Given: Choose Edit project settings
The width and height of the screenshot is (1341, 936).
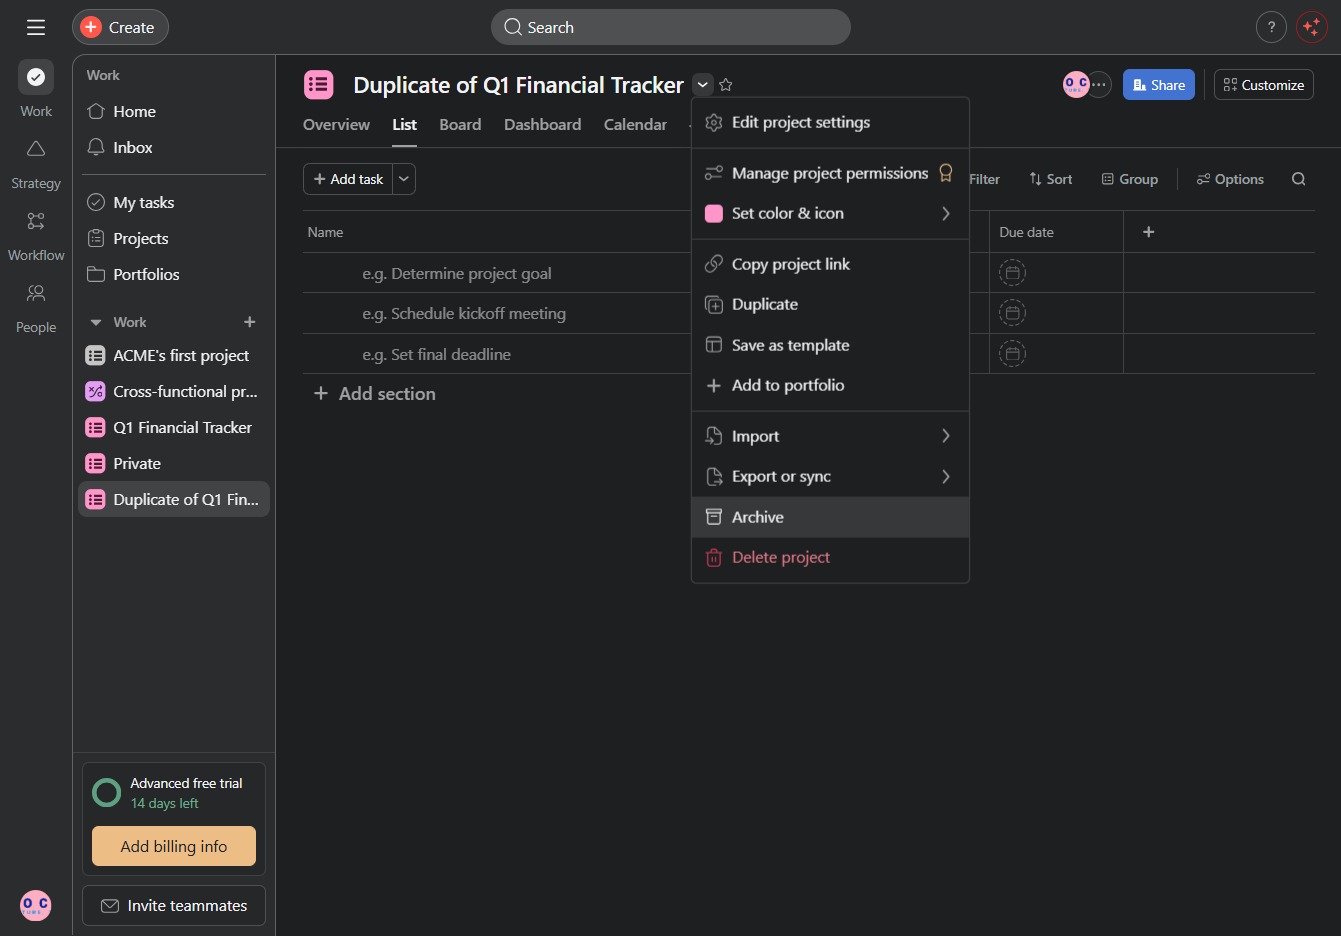Looking at the screenshot, I should [x=830, y=122].
